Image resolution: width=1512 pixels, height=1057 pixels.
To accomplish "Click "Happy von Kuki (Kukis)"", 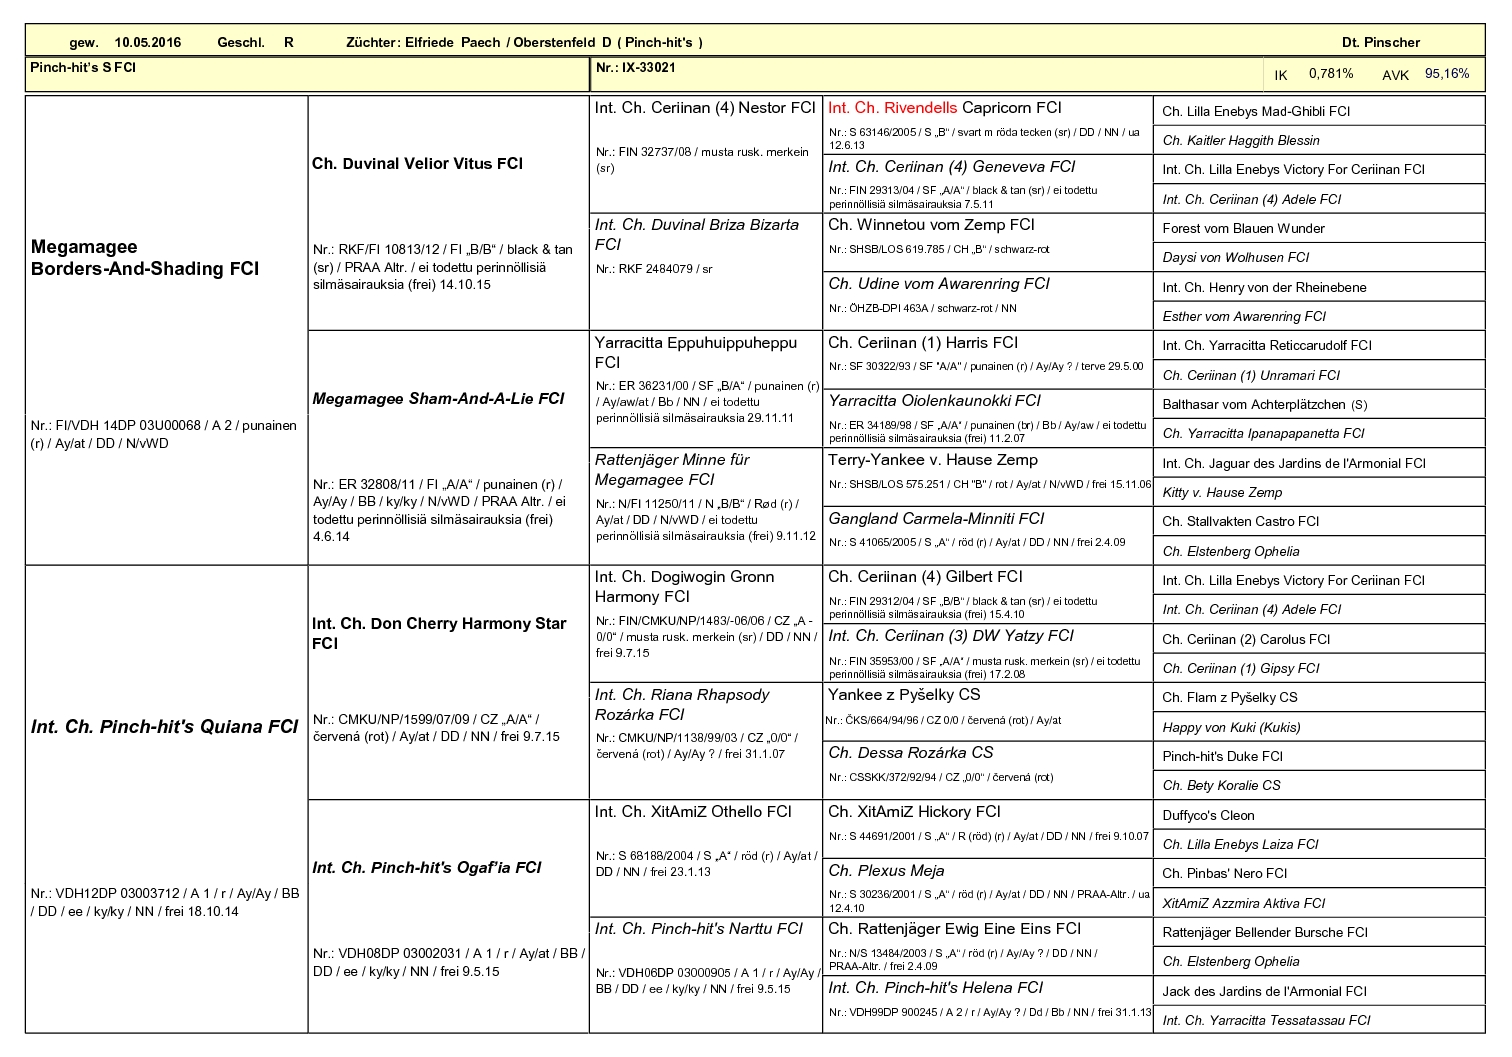I will pos(1232,728).
